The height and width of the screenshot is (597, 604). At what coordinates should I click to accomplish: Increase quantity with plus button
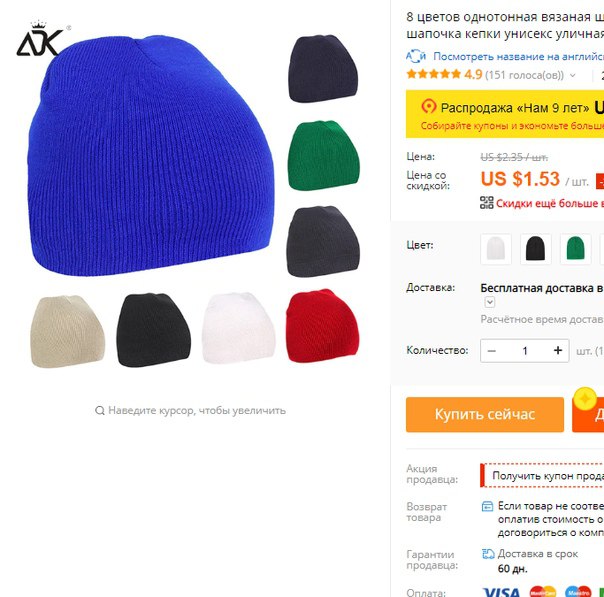[x=558, y=350]
